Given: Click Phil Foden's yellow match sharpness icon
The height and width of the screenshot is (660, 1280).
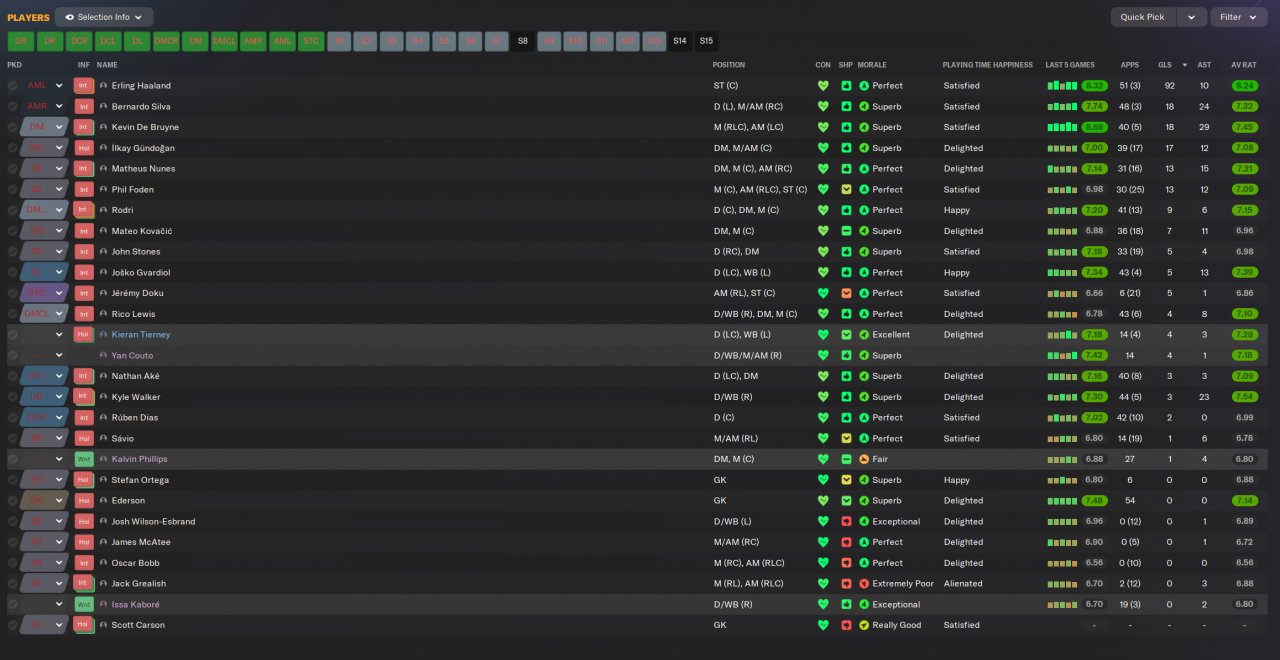Looking at the screenshot, I should pyautogui.click(x=846, y=190).
